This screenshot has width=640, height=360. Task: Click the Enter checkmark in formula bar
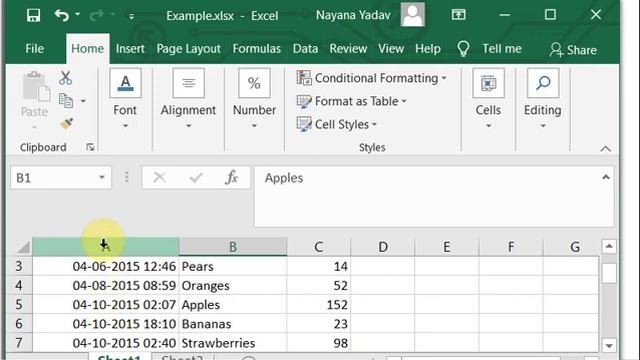pos(196,178)
